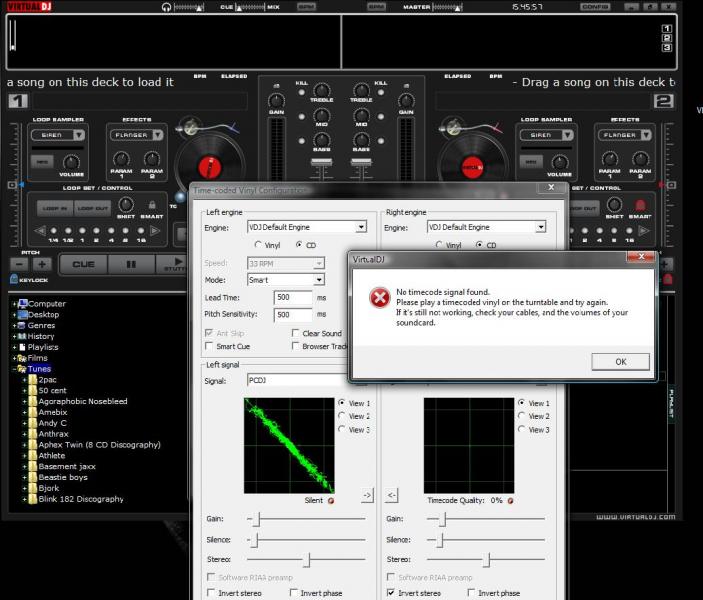This screenshot has width=703, height=600.
Task: Select View 2 radio for left signal
Action: (342, 416)
